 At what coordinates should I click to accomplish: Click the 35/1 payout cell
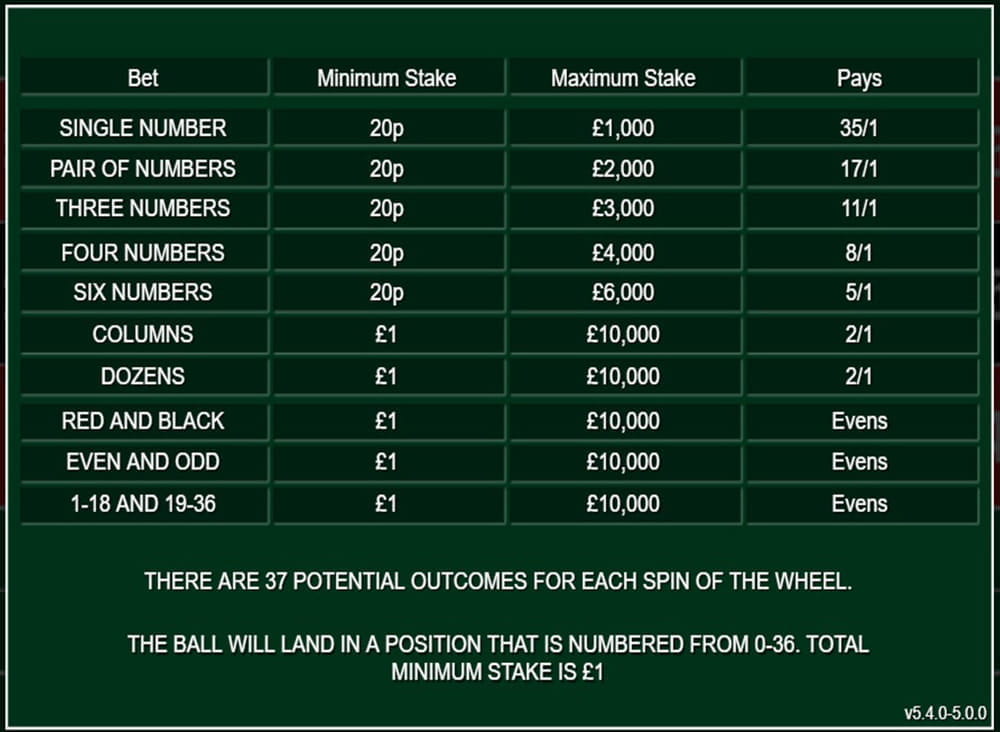860,128
